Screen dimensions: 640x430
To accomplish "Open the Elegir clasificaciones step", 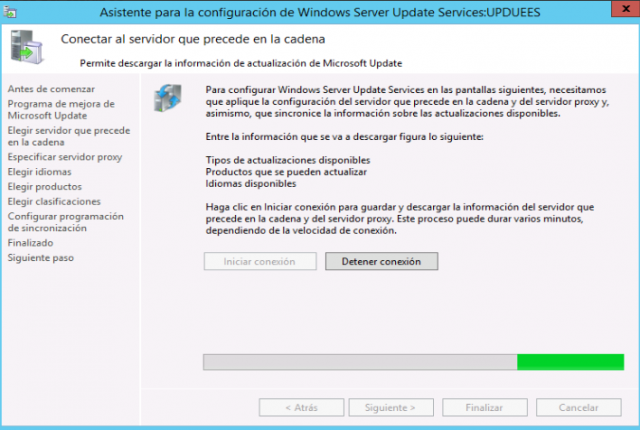I will pos(54,202).
